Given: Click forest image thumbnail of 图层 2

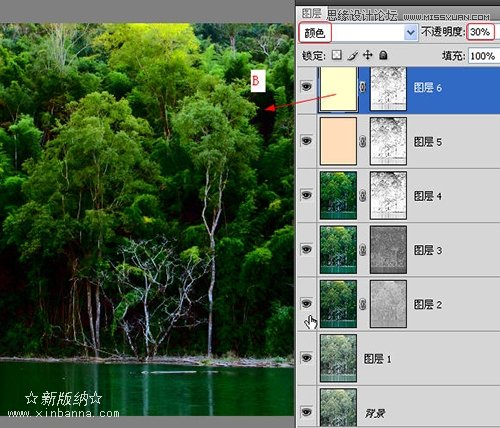Looking at the screenshot, I should point(338,304).
